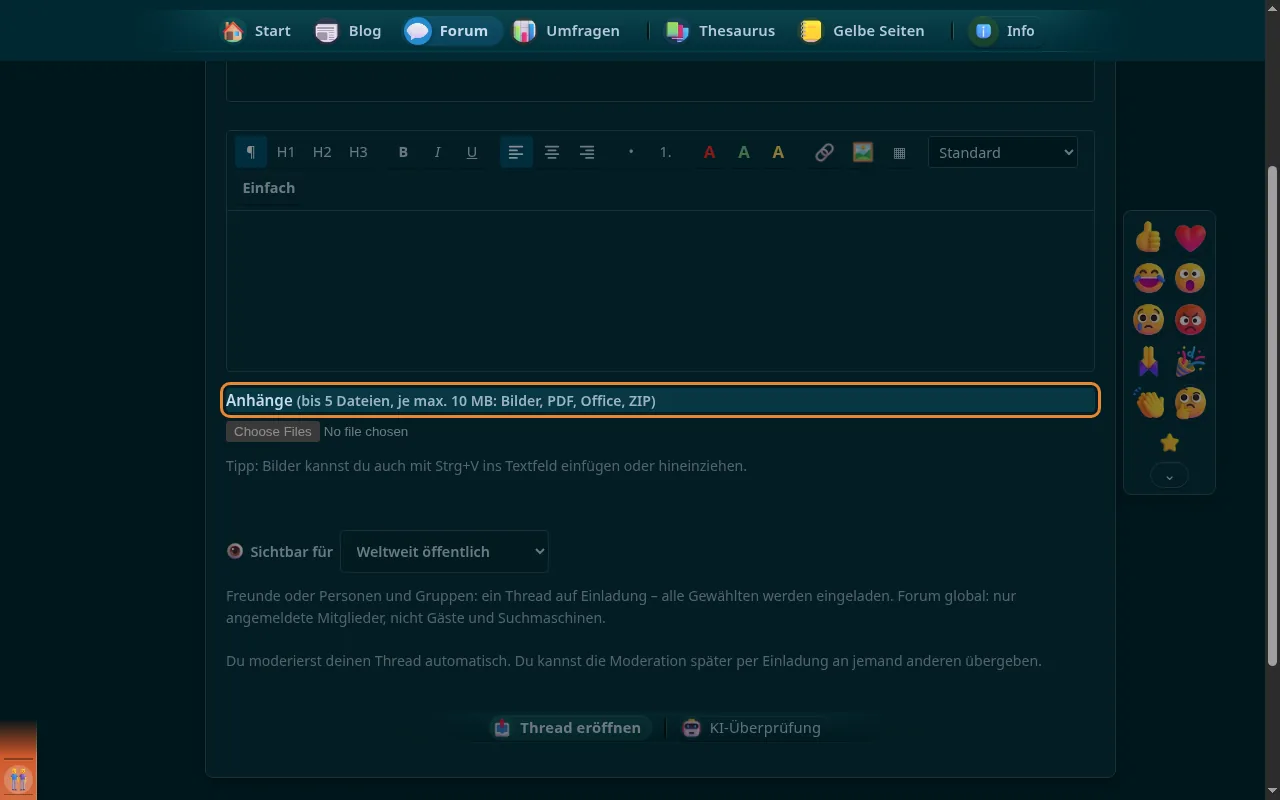This screenshot has width=1280, height=800.
Task: Add a bulleted list
Action: (631, 152)
